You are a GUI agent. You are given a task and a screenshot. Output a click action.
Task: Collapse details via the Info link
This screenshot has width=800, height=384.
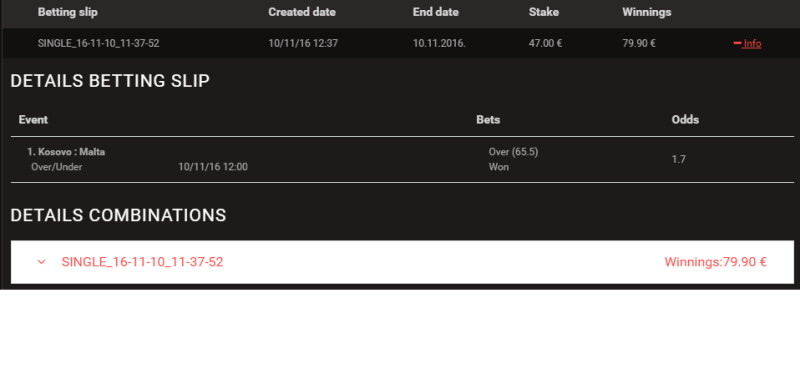click(x=752, y=43)
